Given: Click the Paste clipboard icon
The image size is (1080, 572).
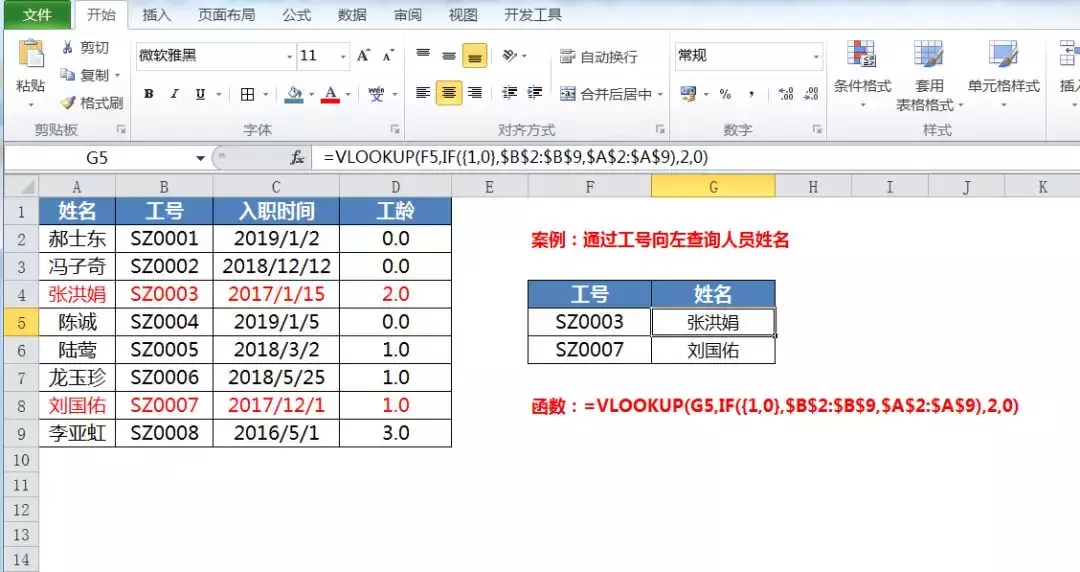Looking at the screenshot, I should [31, 55].
